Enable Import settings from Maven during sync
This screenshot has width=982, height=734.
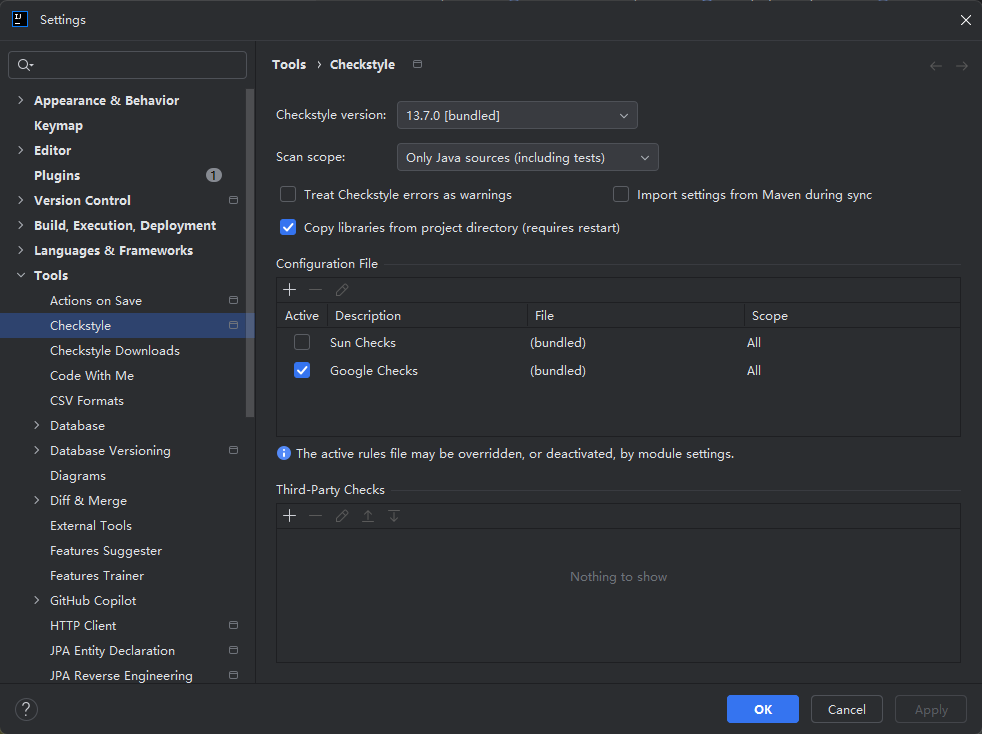click(x=621, y=194)
